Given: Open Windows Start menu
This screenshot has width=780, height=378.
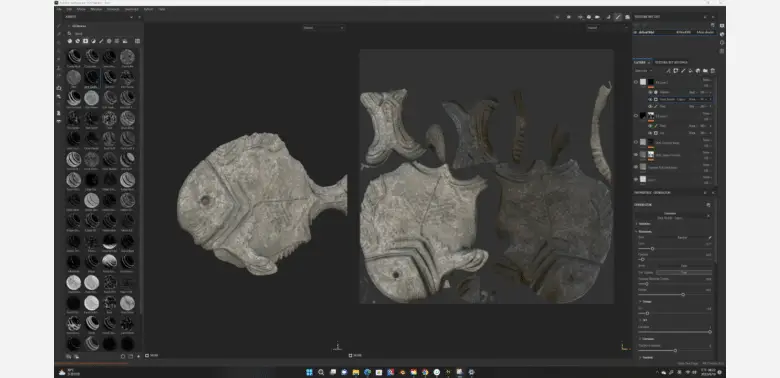Looking at the screenshot, I should click(x=309, y=372).
